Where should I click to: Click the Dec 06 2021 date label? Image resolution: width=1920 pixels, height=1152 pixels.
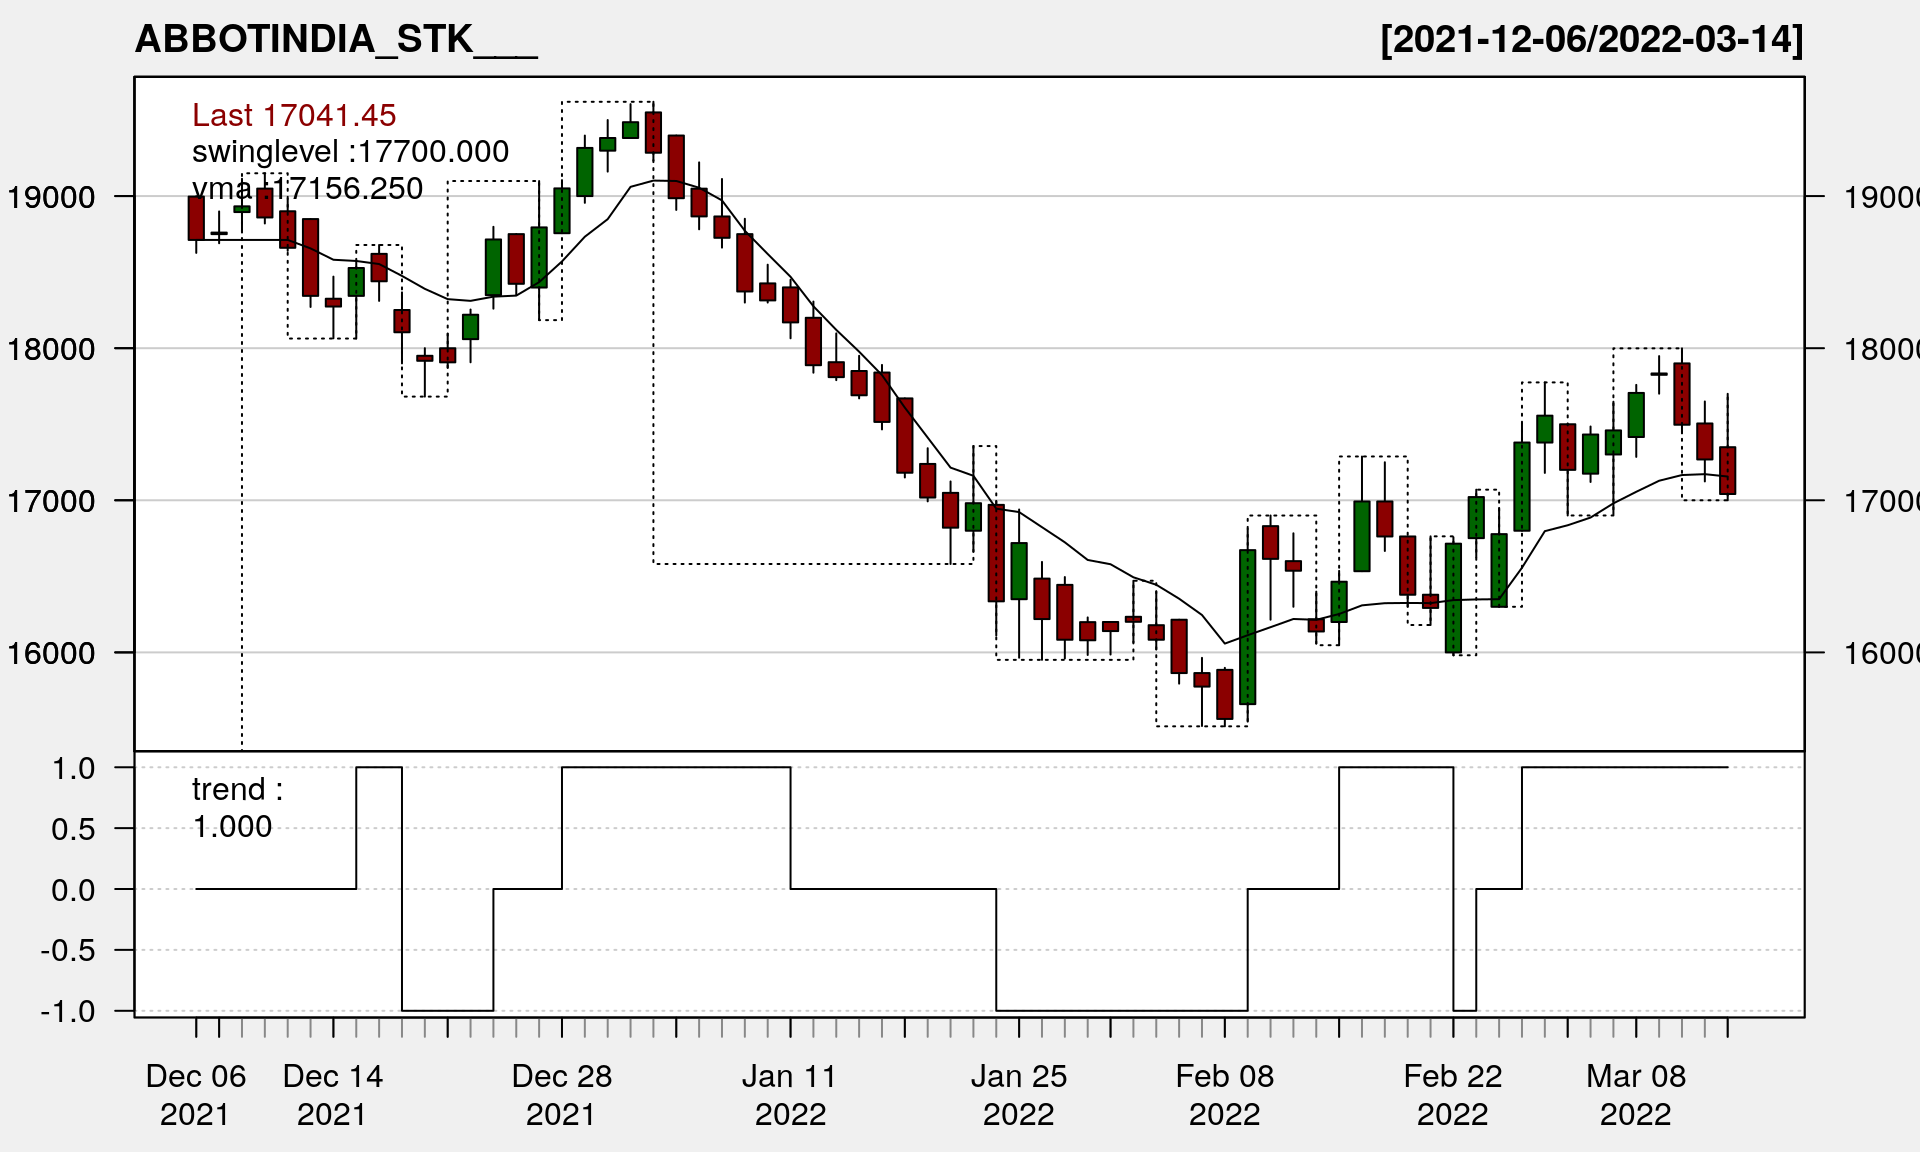click(x=195, y=1094)
